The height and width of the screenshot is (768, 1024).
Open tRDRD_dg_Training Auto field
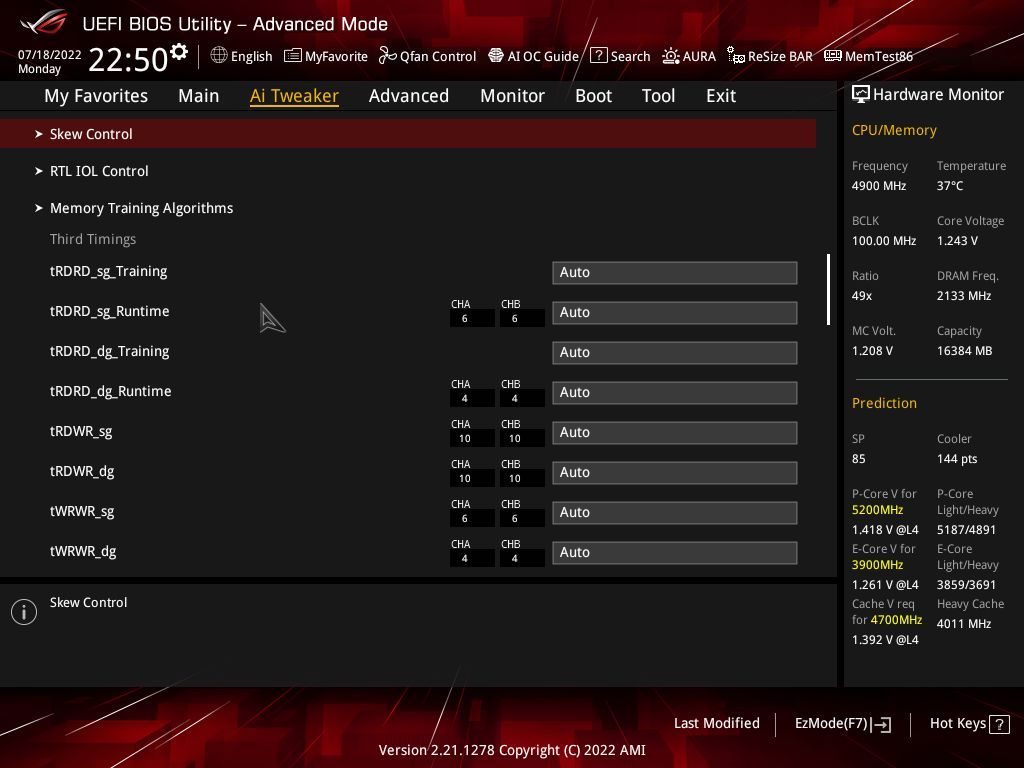click(x=675, y=353)
